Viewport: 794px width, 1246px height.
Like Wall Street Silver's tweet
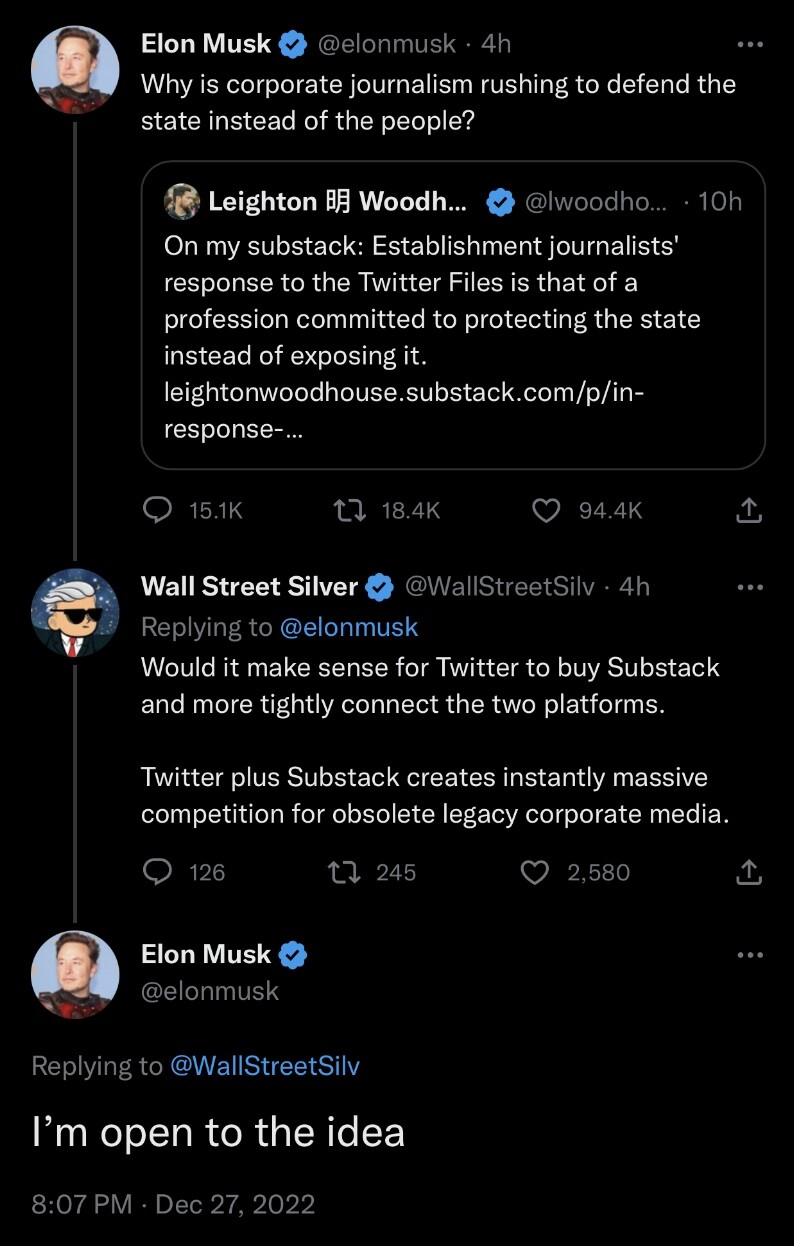(x=536, y=872)
